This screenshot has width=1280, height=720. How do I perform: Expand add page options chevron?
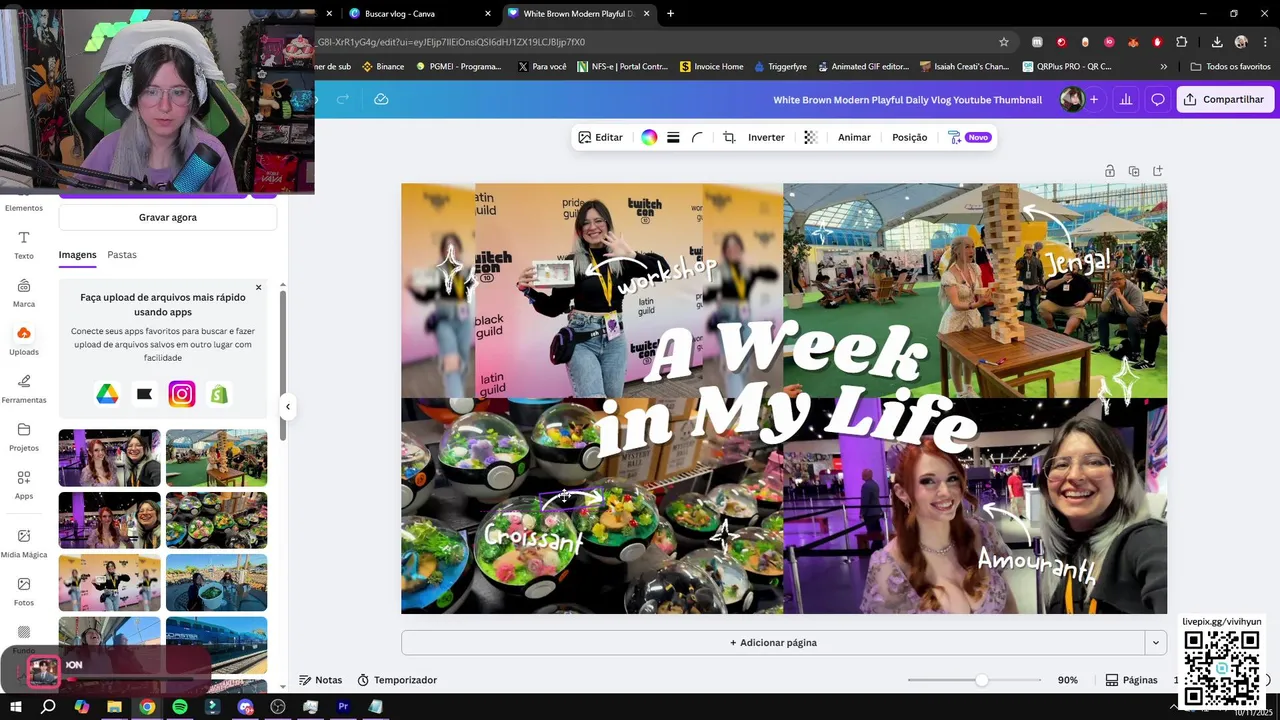click(1156, 643)
